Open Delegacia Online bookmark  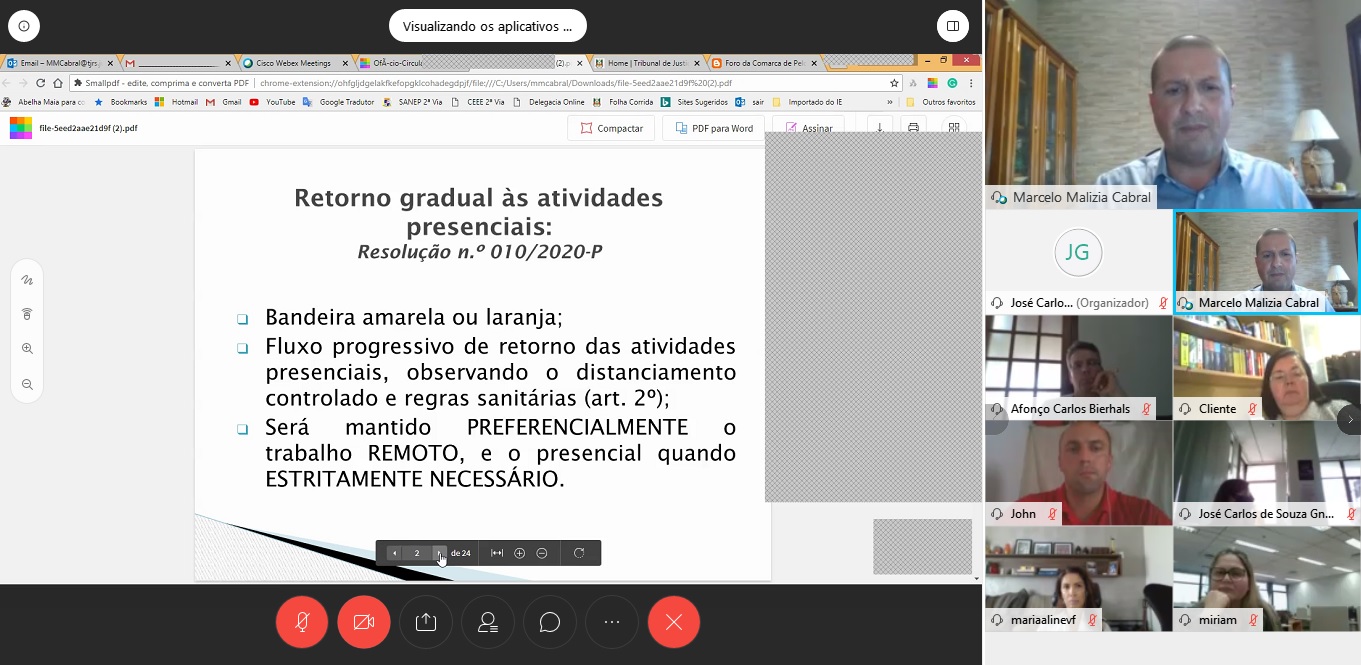point(549,102)
